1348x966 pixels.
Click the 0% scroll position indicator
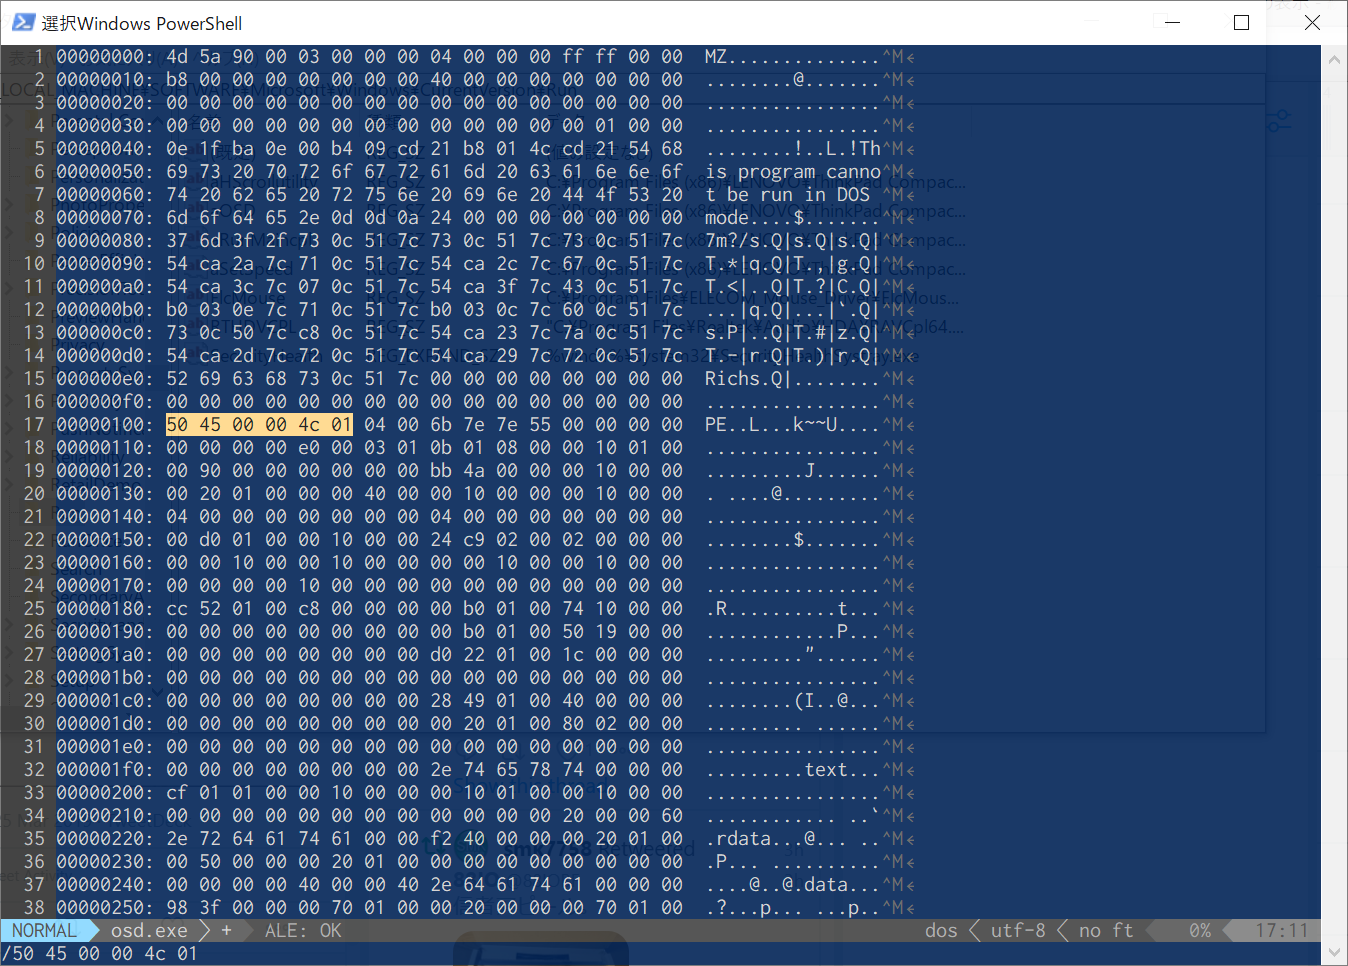(x=1200, y=931)
